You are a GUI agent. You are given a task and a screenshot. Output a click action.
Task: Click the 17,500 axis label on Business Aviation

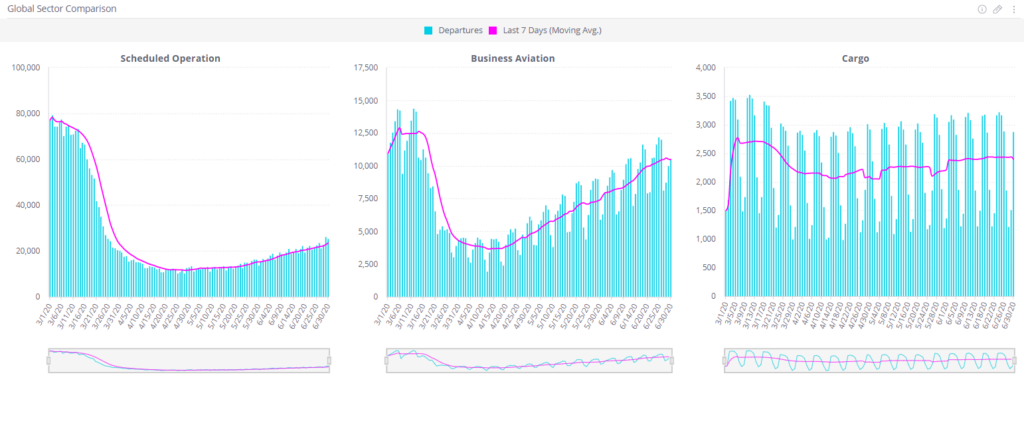pos(366,67)
